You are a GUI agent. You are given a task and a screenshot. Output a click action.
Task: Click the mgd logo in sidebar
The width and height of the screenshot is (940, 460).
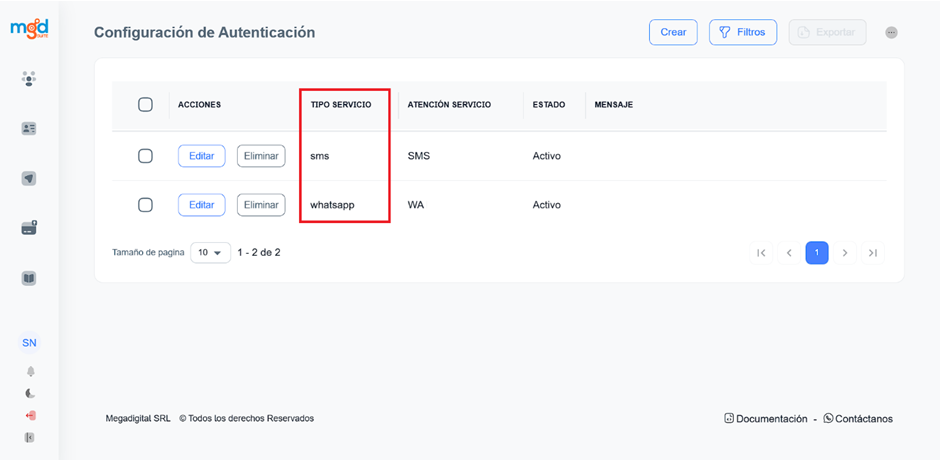[x=29, y=29]
